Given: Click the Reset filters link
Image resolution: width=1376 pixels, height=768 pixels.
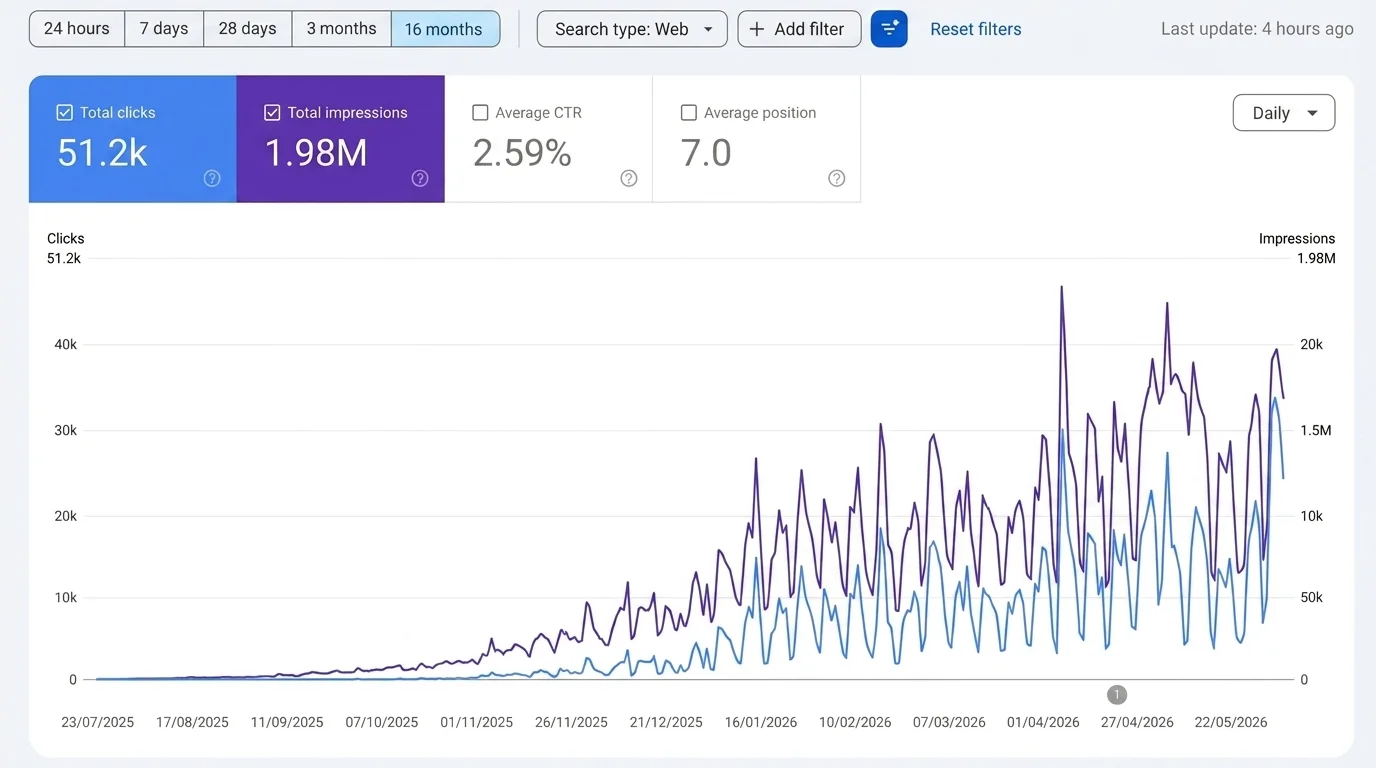Looking at the screenshot, I should (x=976, y=29).
